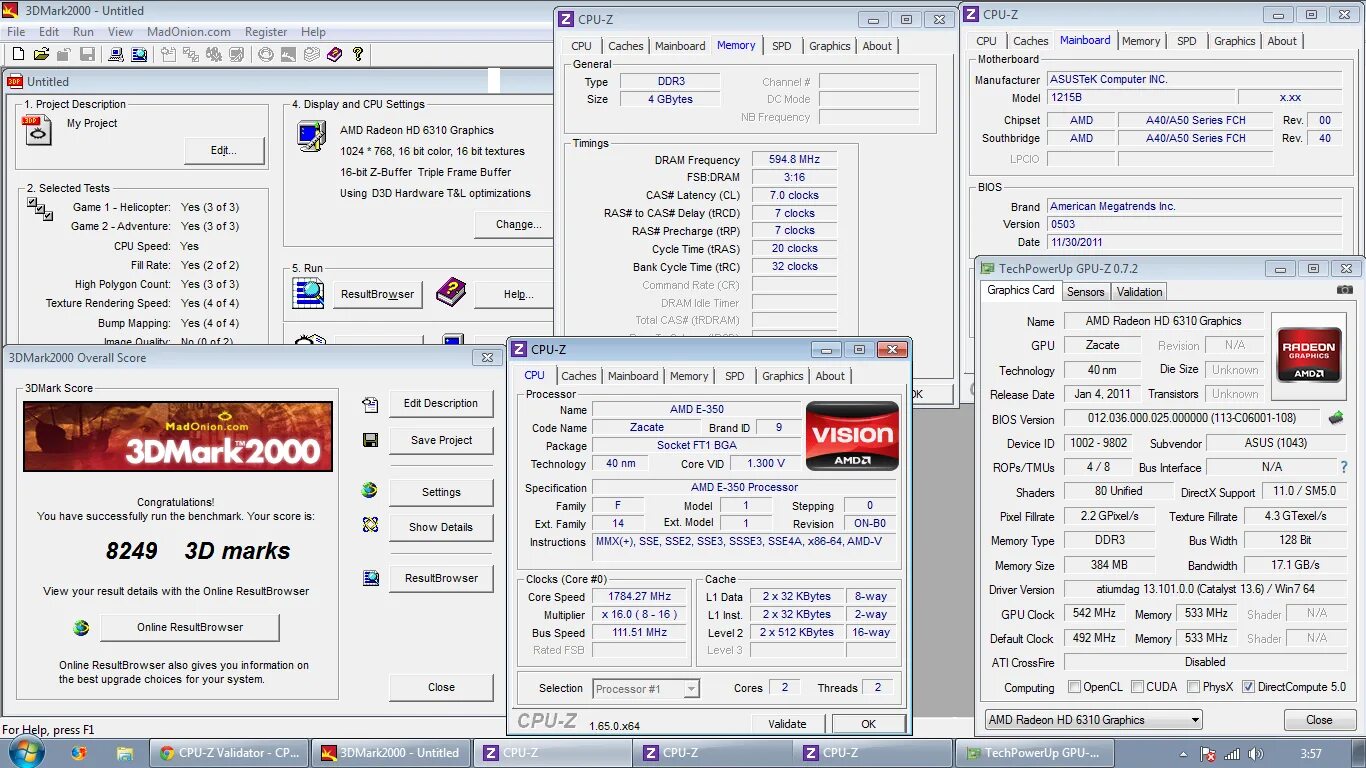Open the Windows Start menu orb
Screen dimensions: 1366x768
point(27,752)
